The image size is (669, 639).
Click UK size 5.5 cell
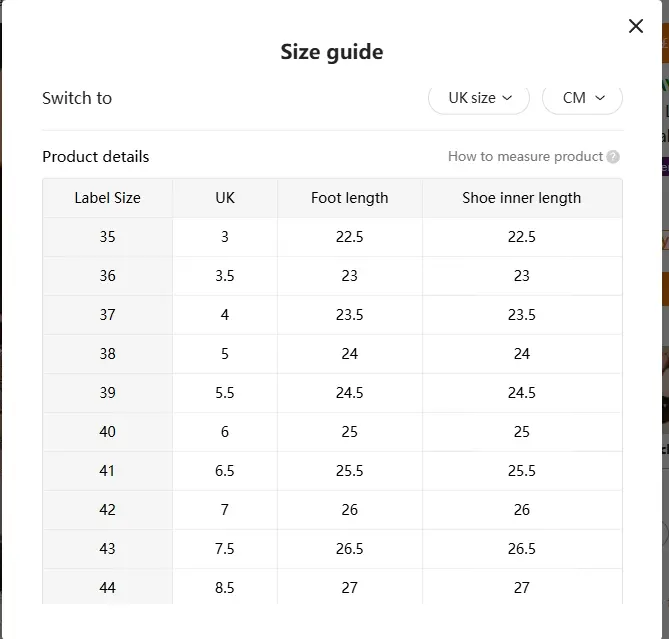coord(225,393)
